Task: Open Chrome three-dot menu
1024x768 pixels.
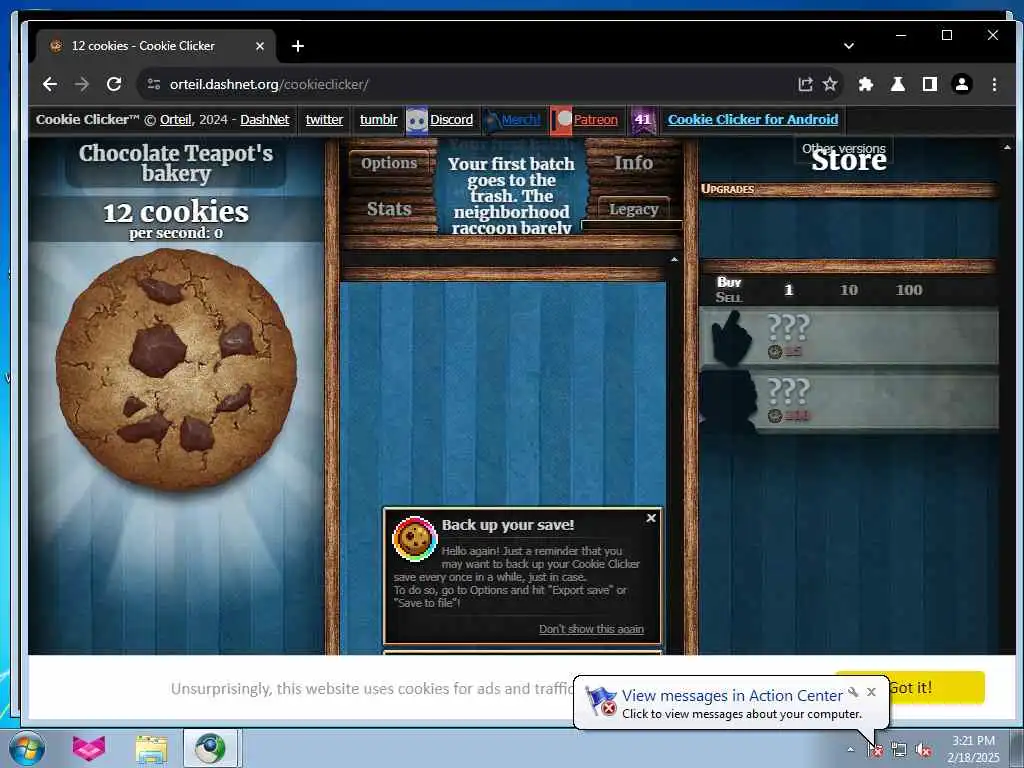Action: (994, 84)
